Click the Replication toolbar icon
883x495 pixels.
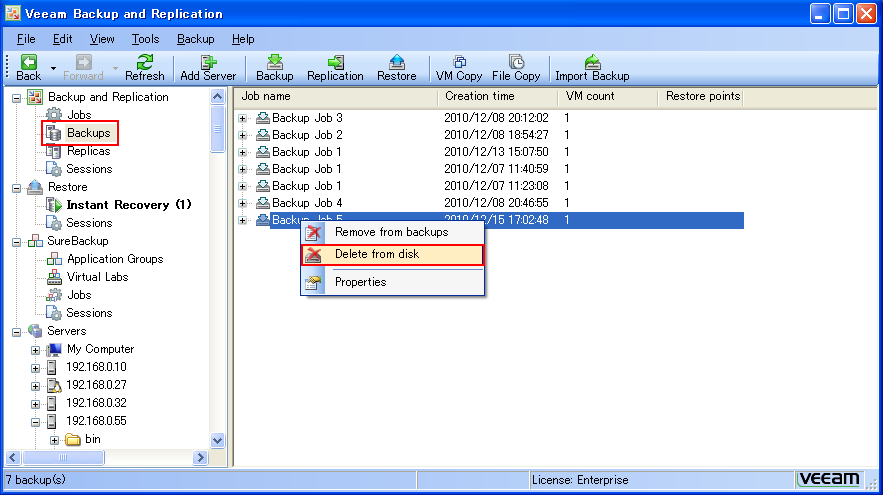[335, 68]
